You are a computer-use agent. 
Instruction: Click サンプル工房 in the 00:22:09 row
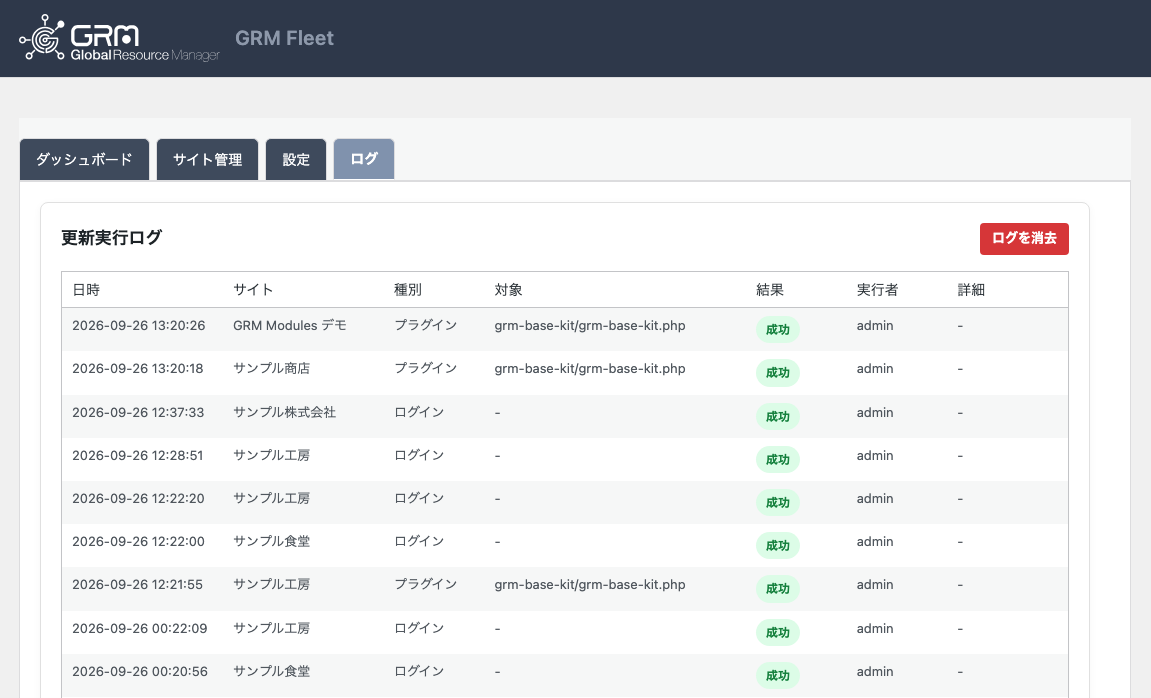(x=272, y=628)
